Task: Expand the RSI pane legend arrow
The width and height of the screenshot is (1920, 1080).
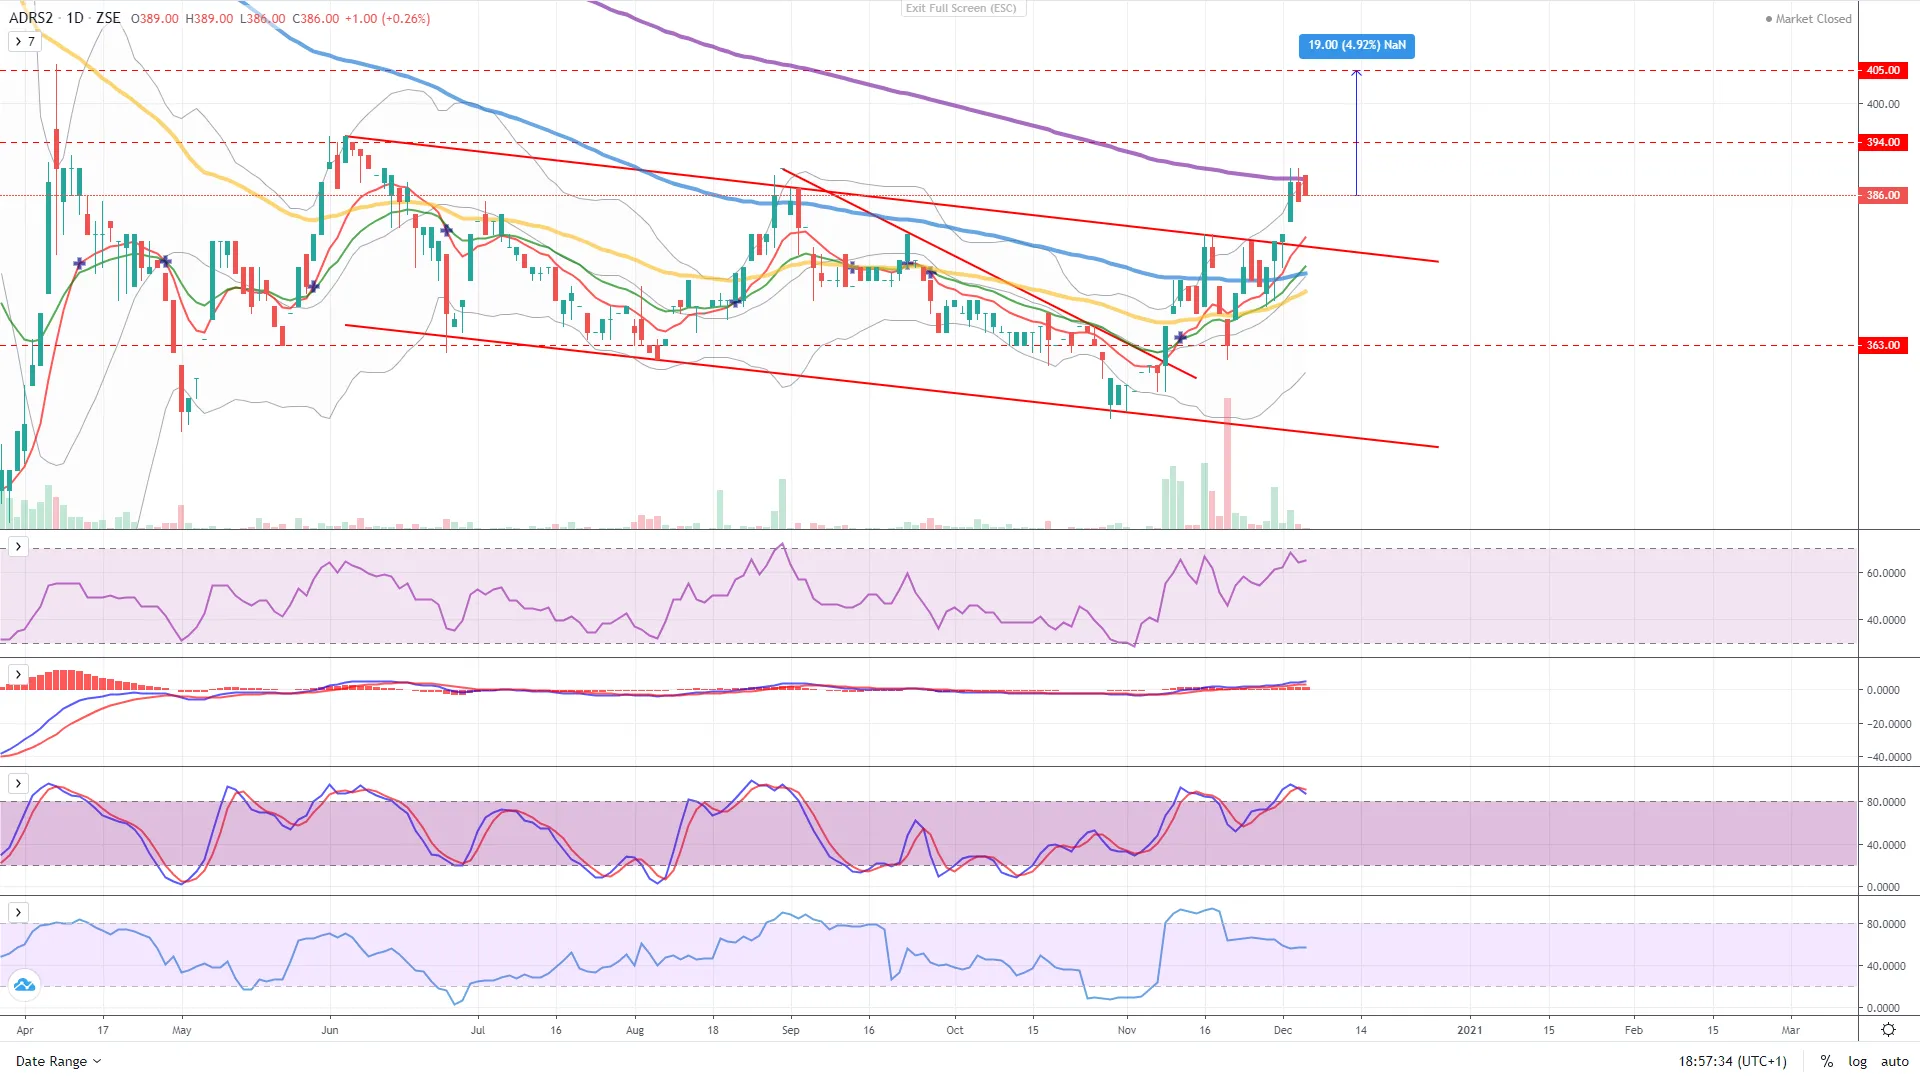Action: click(18, 546)
